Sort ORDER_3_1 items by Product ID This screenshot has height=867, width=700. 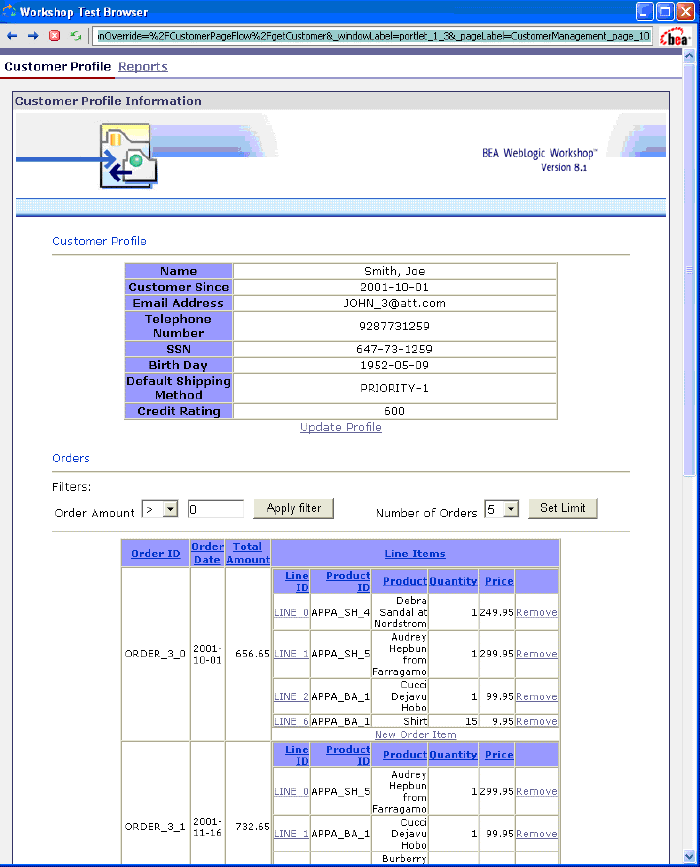click(x=348, y=755)
